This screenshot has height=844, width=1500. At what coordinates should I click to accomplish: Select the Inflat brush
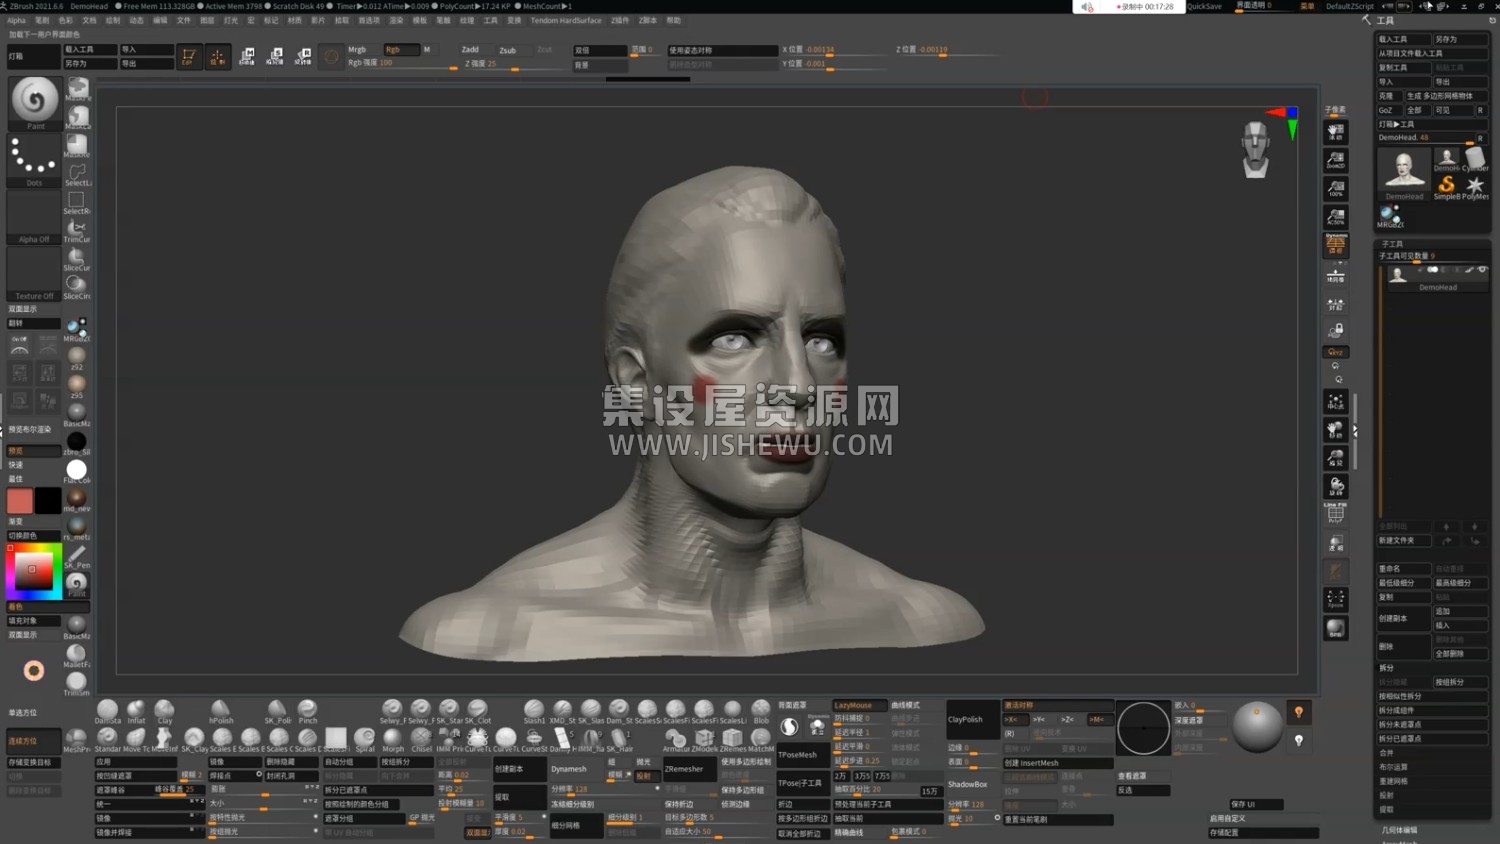(136, 711)
